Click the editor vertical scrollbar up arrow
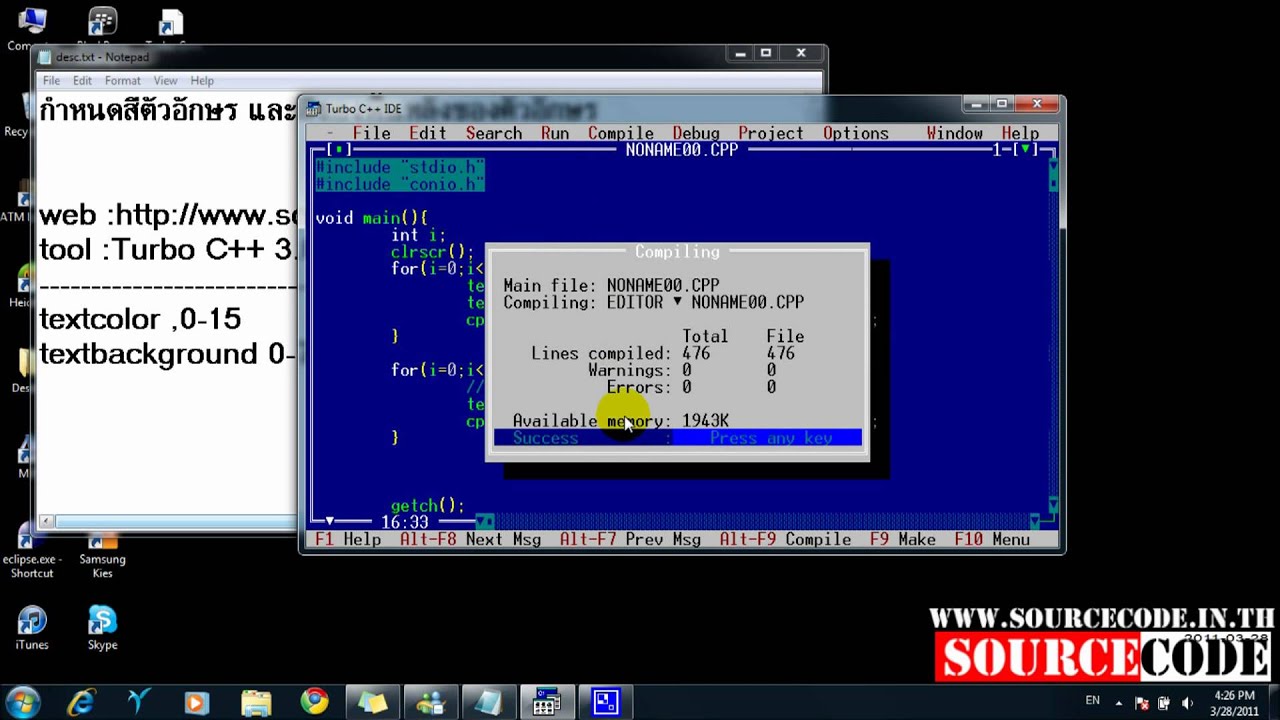Image resolution: width=1280 pixels, height=720 pixels. point(1053,167)
